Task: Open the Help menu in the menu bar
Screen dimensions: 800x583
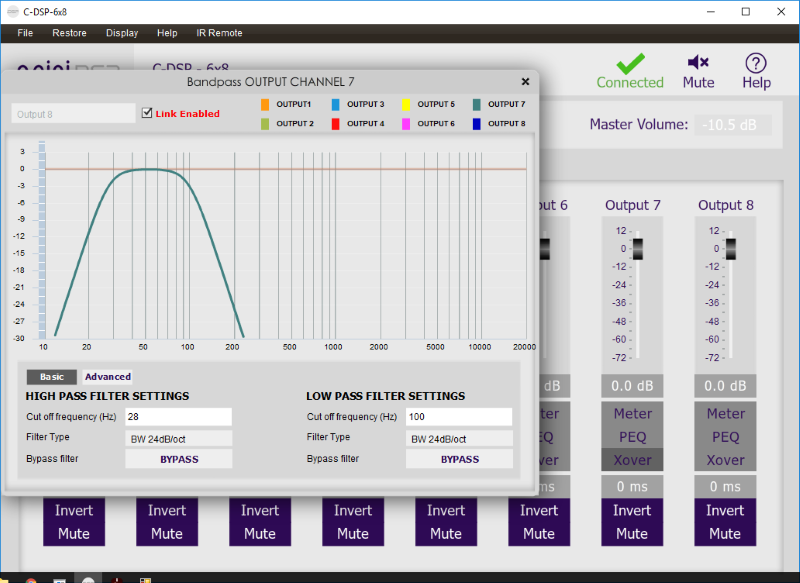Action: click(167, 33)
